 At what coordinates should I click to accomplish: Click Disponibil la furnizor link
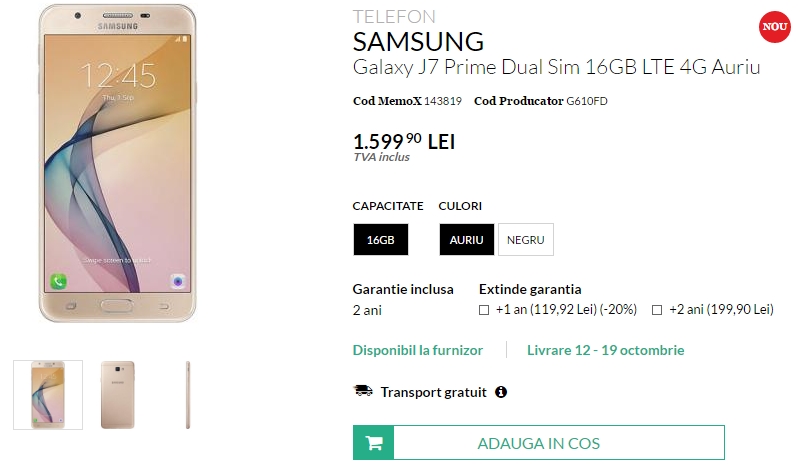click(417, 350)
